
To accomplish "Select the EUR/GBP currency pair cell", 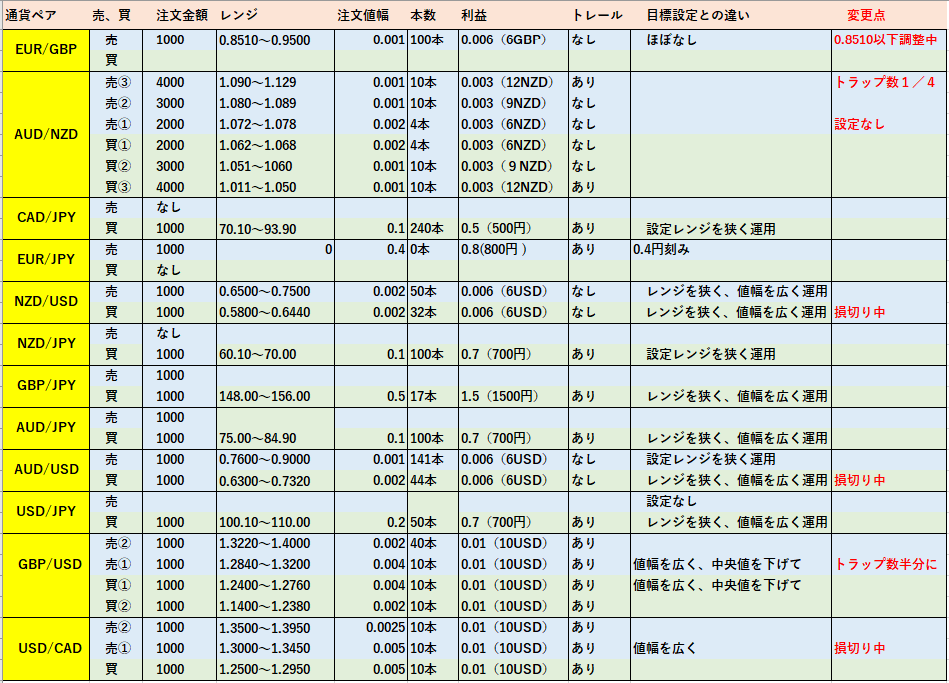I will (x=46, y=50).
